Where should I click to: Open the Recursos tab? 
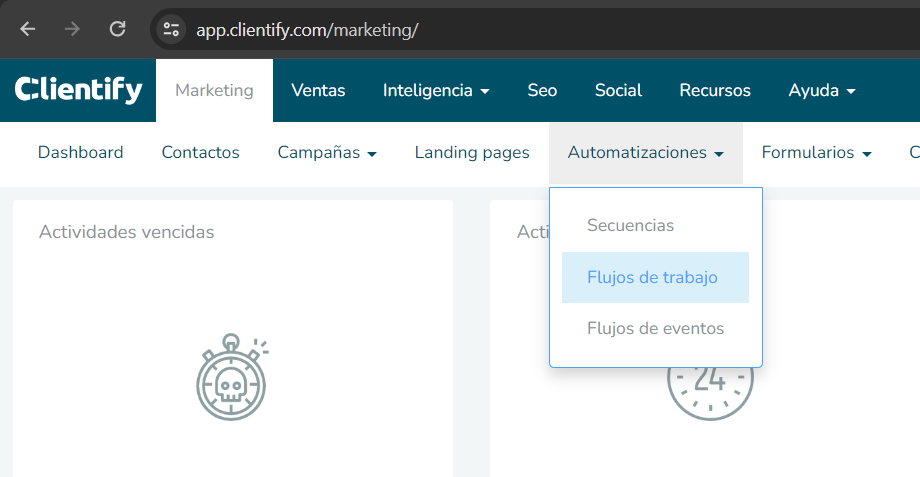[x=715, y=90]
